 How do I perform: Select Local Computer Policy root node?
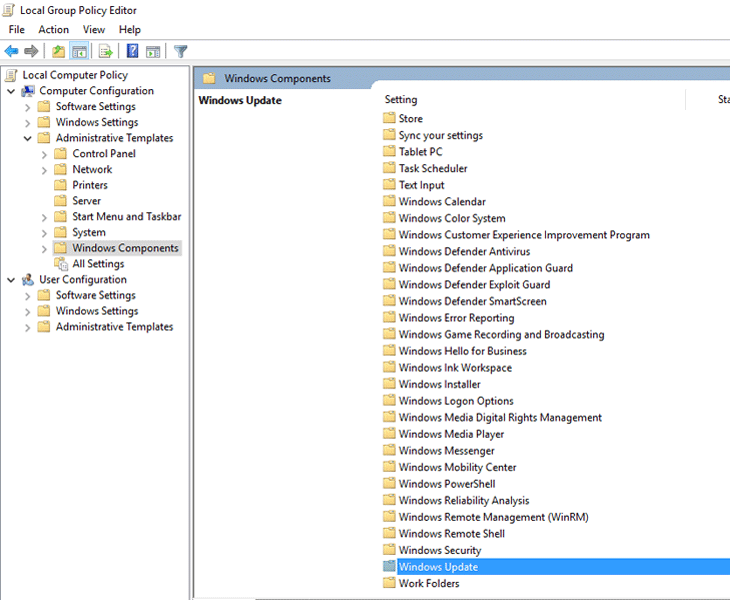pyautogui.click(x=75, y=75)
